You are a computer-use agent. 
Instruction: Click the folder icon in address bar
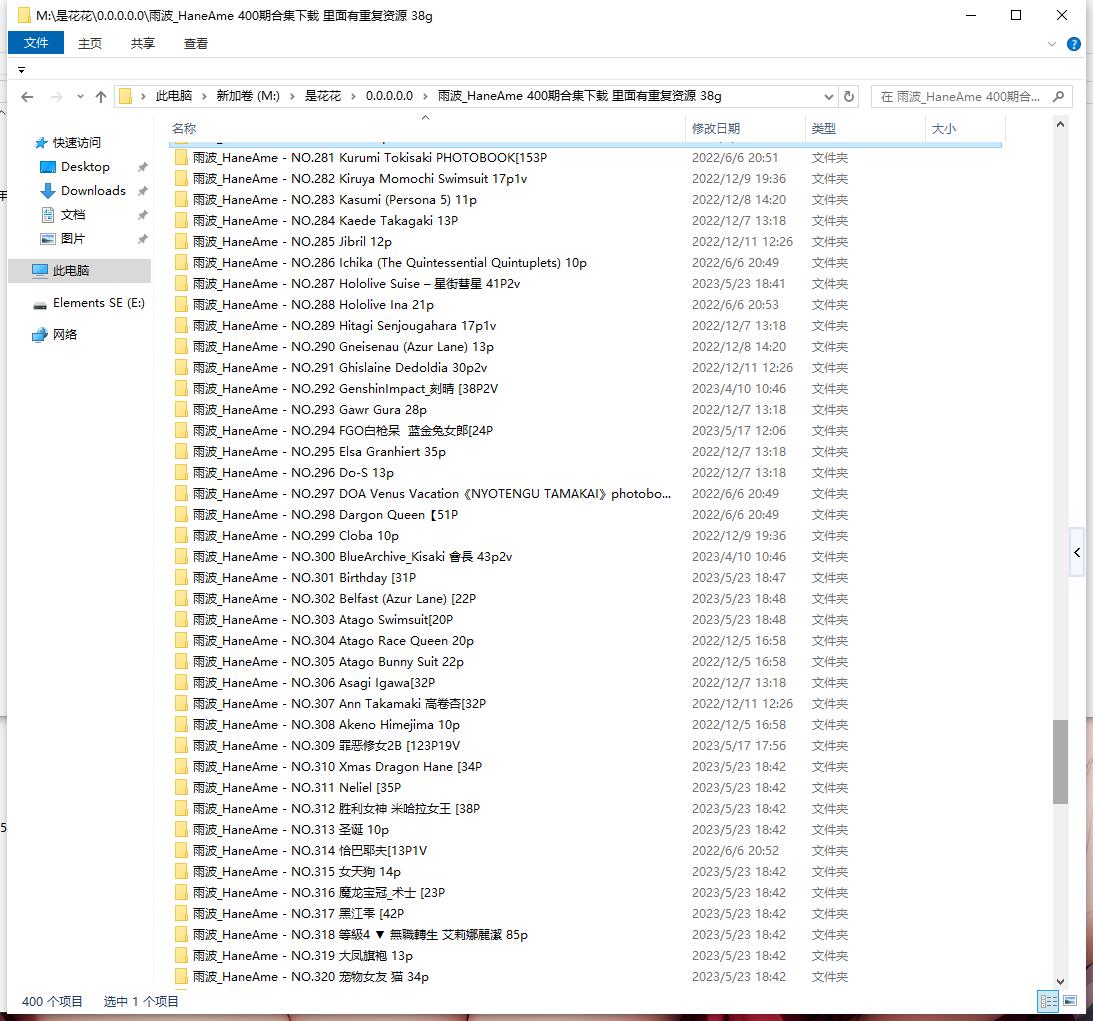[x=125, y=96]
